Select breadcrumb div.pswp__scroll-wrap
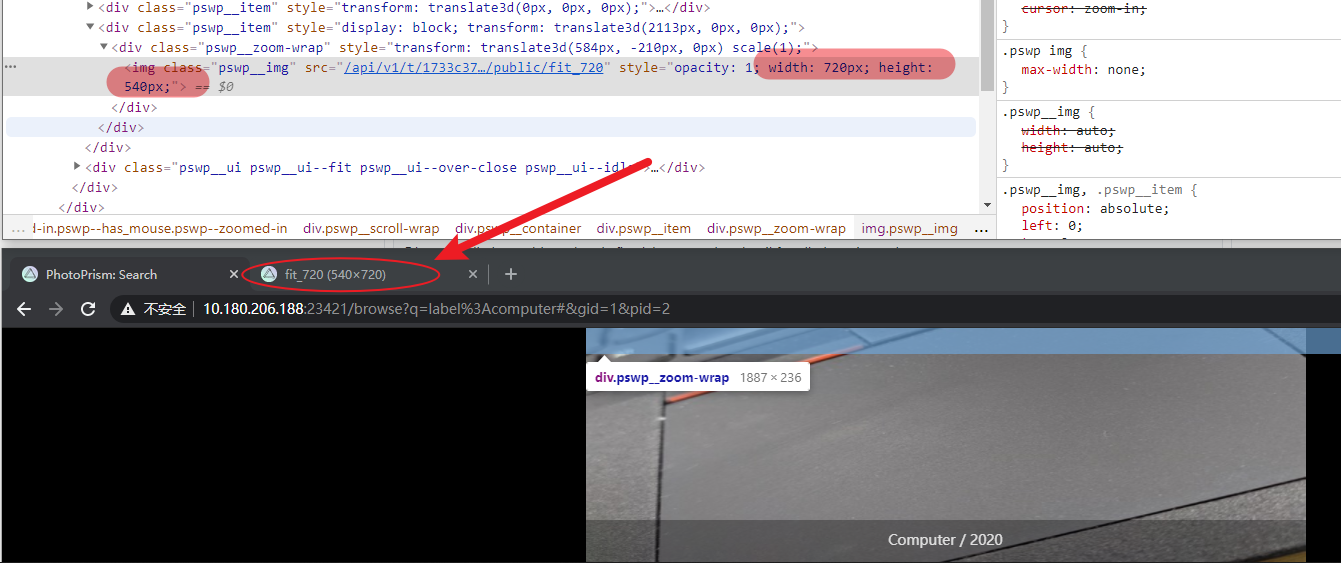1341x563 pixels. [x=371, y=229]
